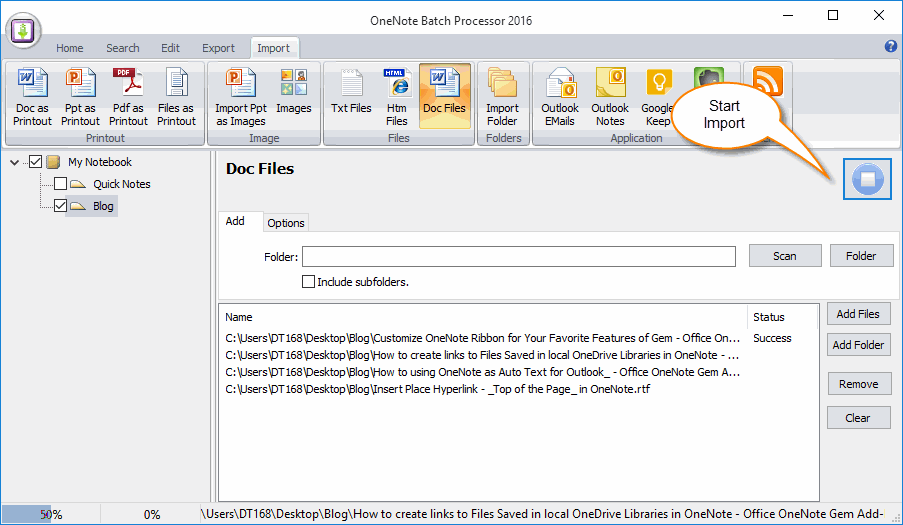The width and height of the screenshot is (903, 525).
Task: Click the Add Folder button
Action: click(858, 345)
